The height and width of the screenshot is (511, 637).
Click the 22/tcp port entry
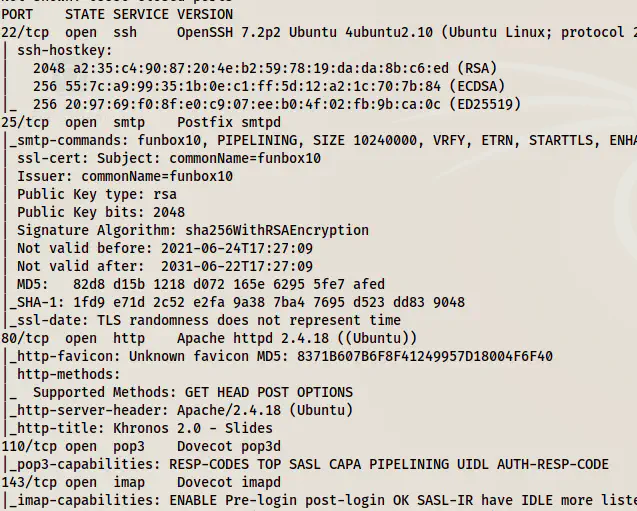pos(22,32)
